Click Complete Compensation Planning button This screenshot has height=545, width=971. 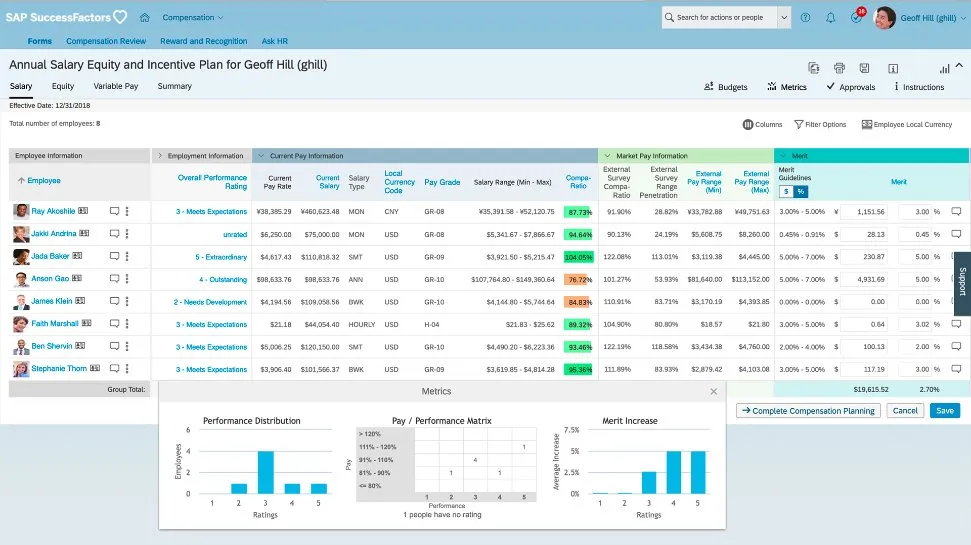(808, 411)
